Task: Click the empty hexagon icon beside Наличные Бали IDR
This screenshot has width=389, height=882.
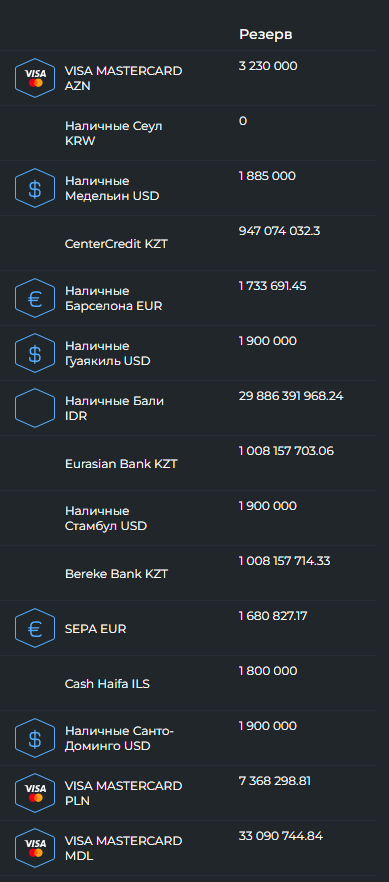Action: pyautogui.click(x=35, y=408)
